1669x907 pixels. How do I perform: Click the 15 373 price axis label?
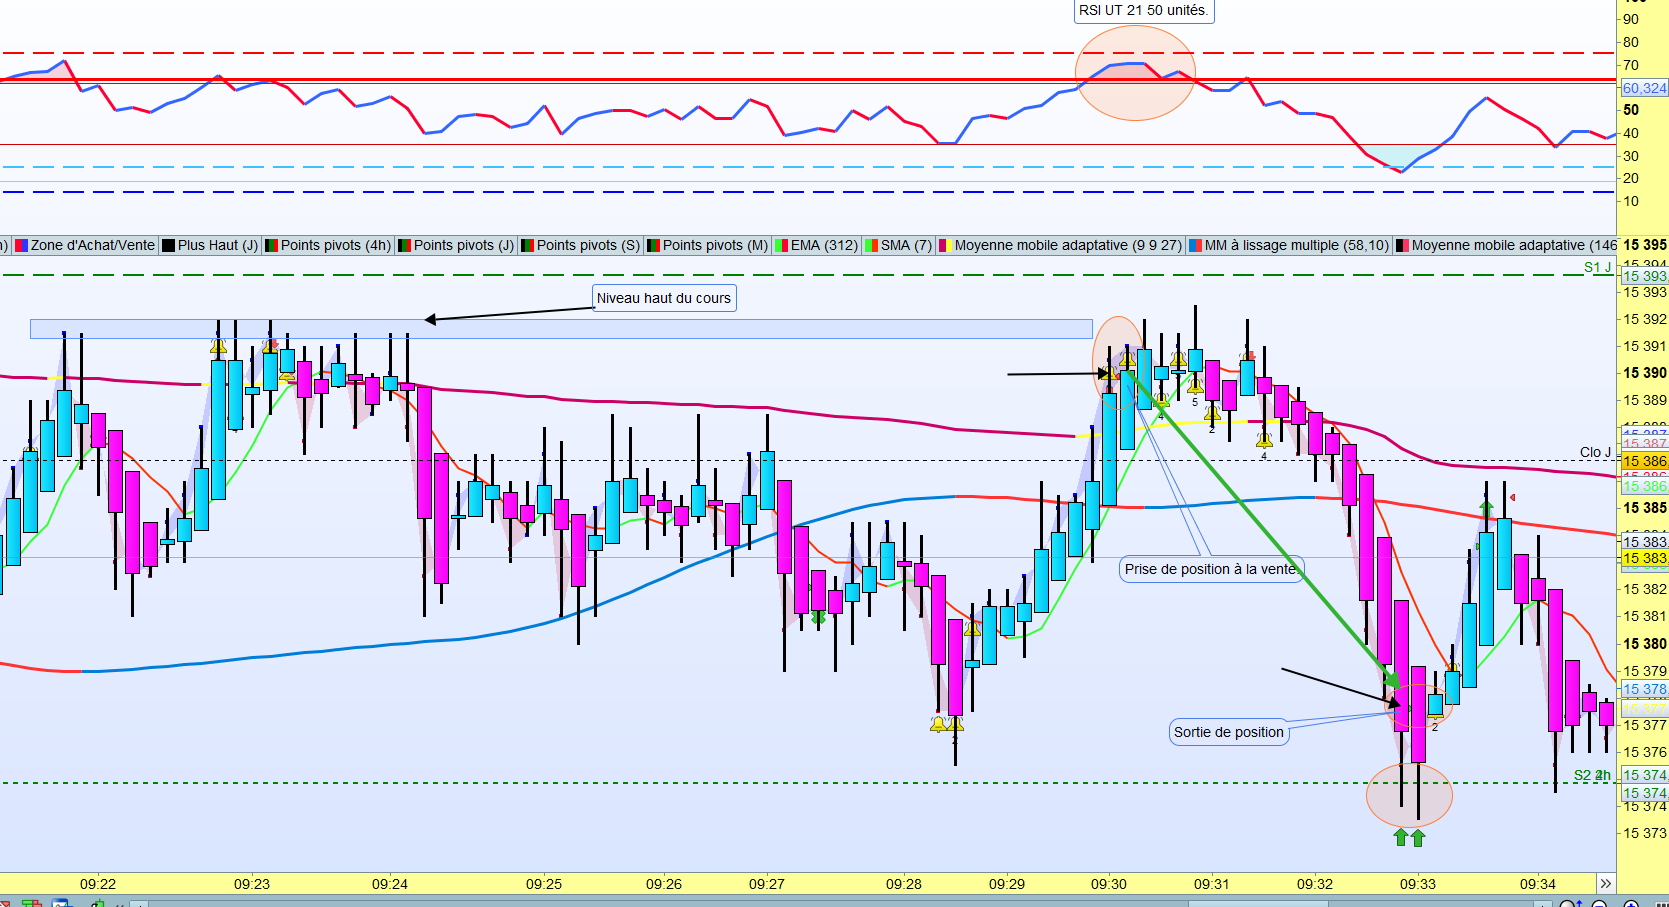coord(1645,833)
